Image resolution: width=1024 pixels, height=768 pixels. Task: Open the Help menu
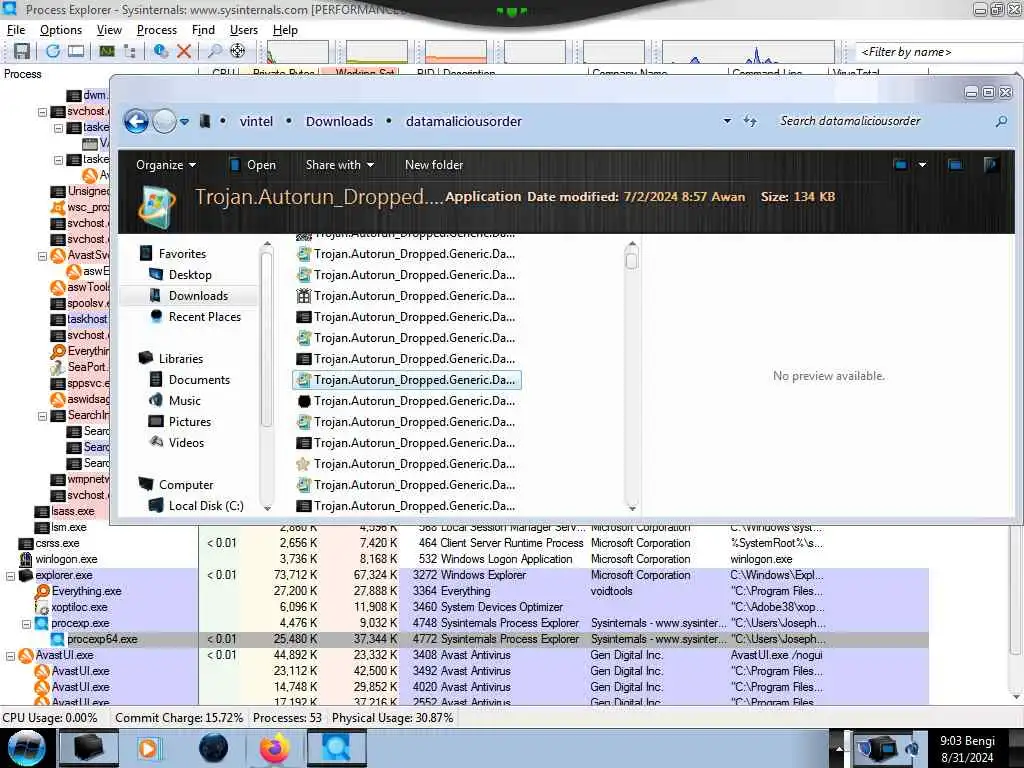[x=285, y=30]
